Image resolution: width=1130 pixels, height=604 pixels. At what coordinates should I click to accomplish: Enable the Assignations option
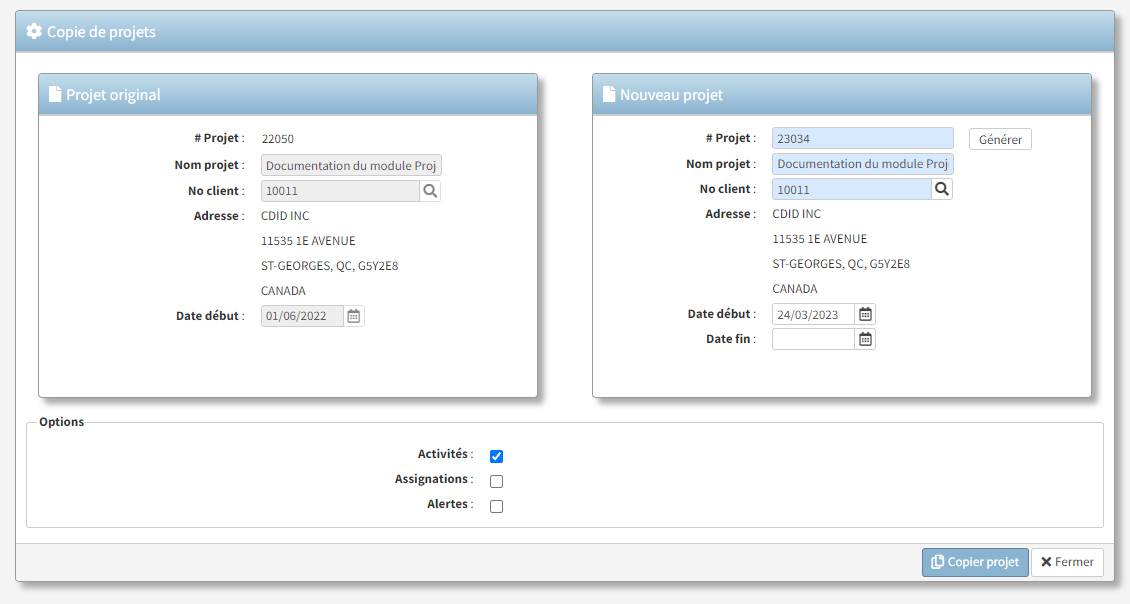point(496,480)
